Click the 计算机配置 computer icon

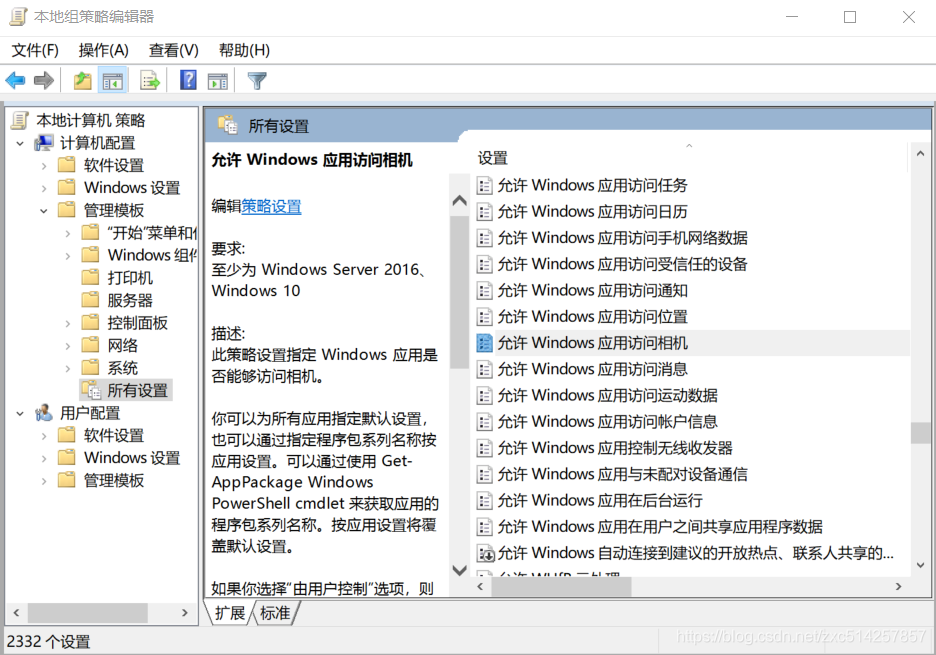(44, 143)
